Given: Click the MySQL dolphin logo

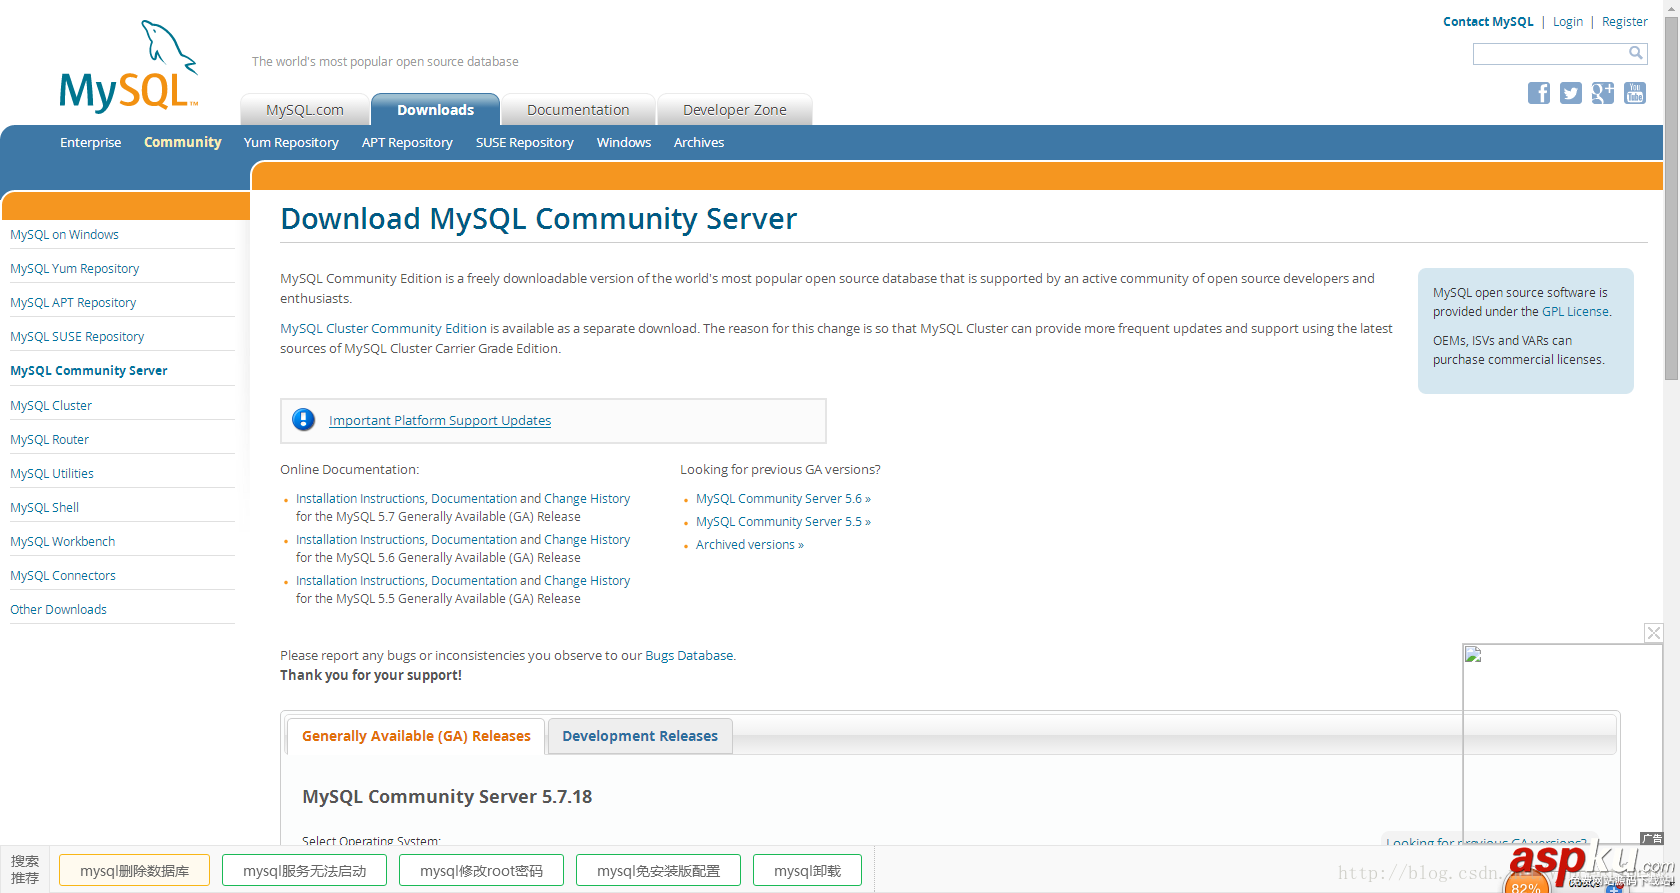Looking at the screenshot, I should point(129,66).
